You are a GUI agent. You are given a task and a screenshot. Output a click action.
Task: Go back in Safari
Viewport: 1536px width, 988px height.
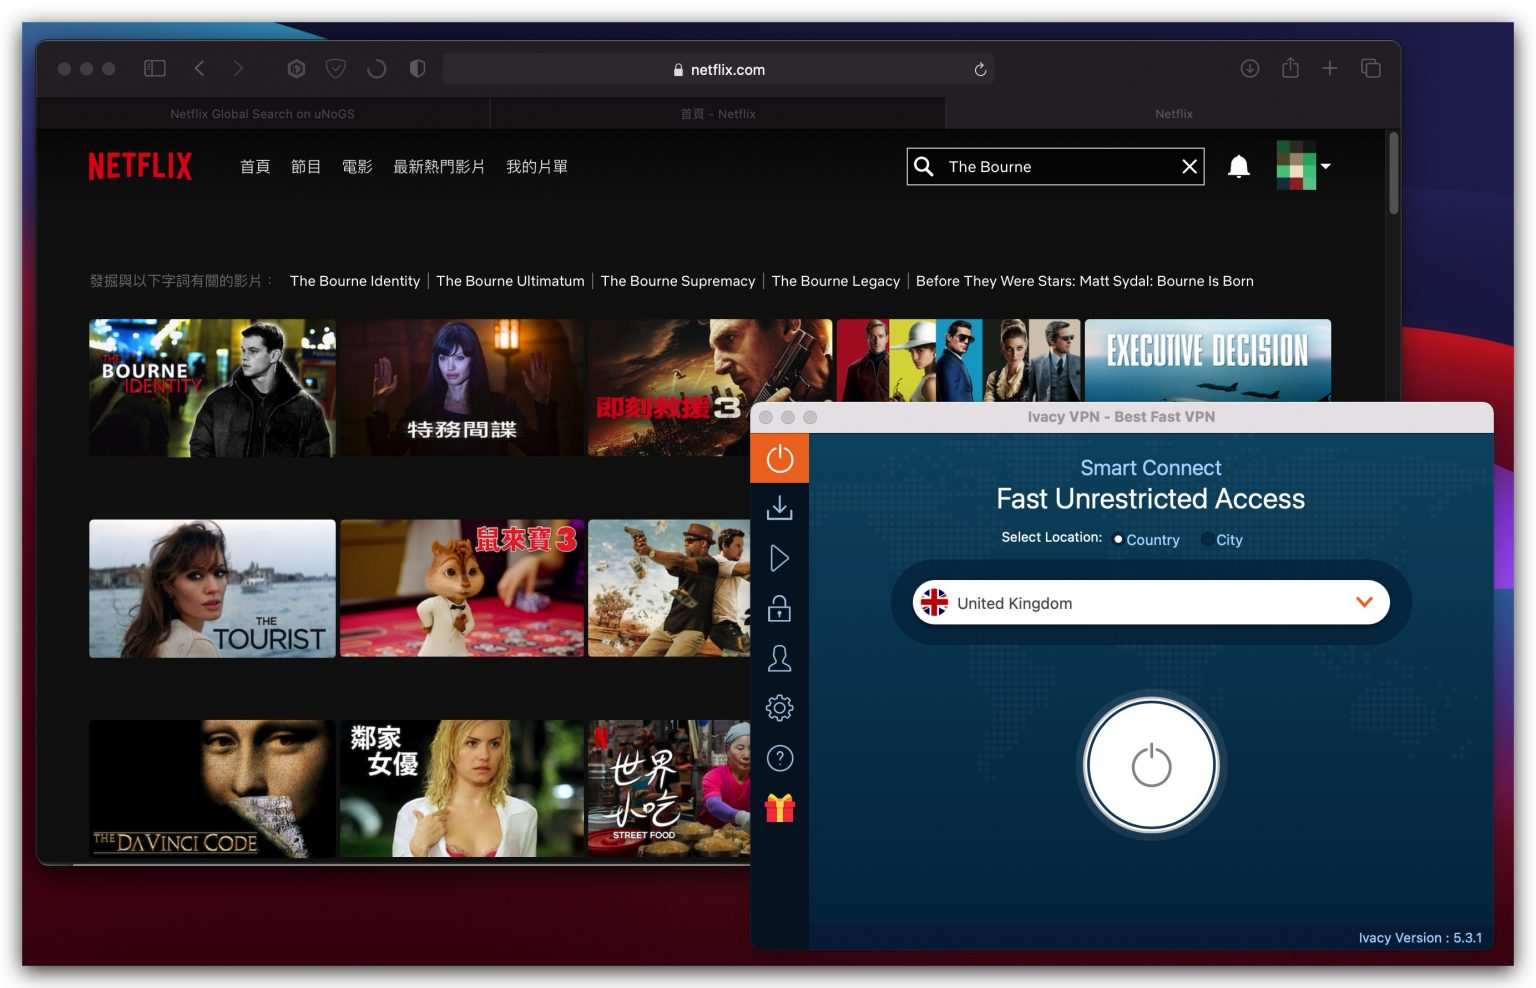[199, 68]
